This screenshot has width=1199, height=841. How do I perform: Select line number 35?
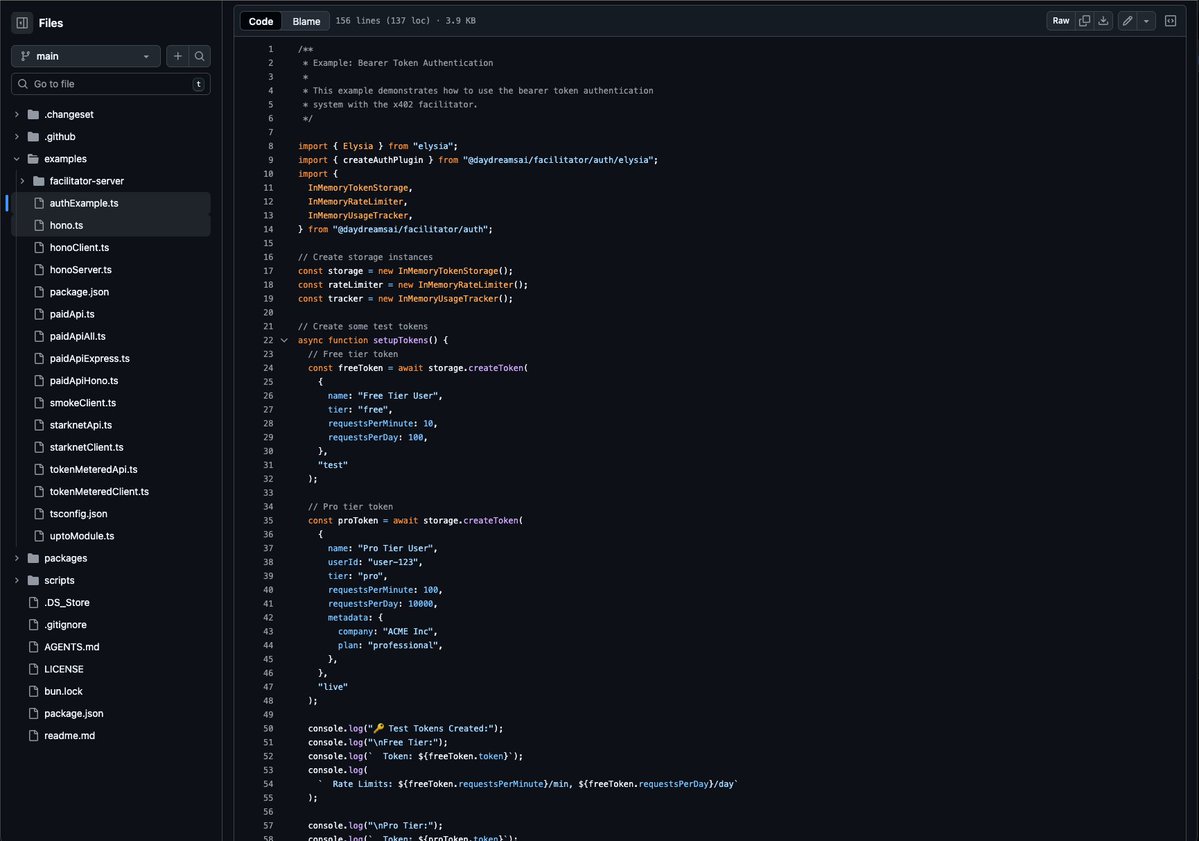point(268,521)
